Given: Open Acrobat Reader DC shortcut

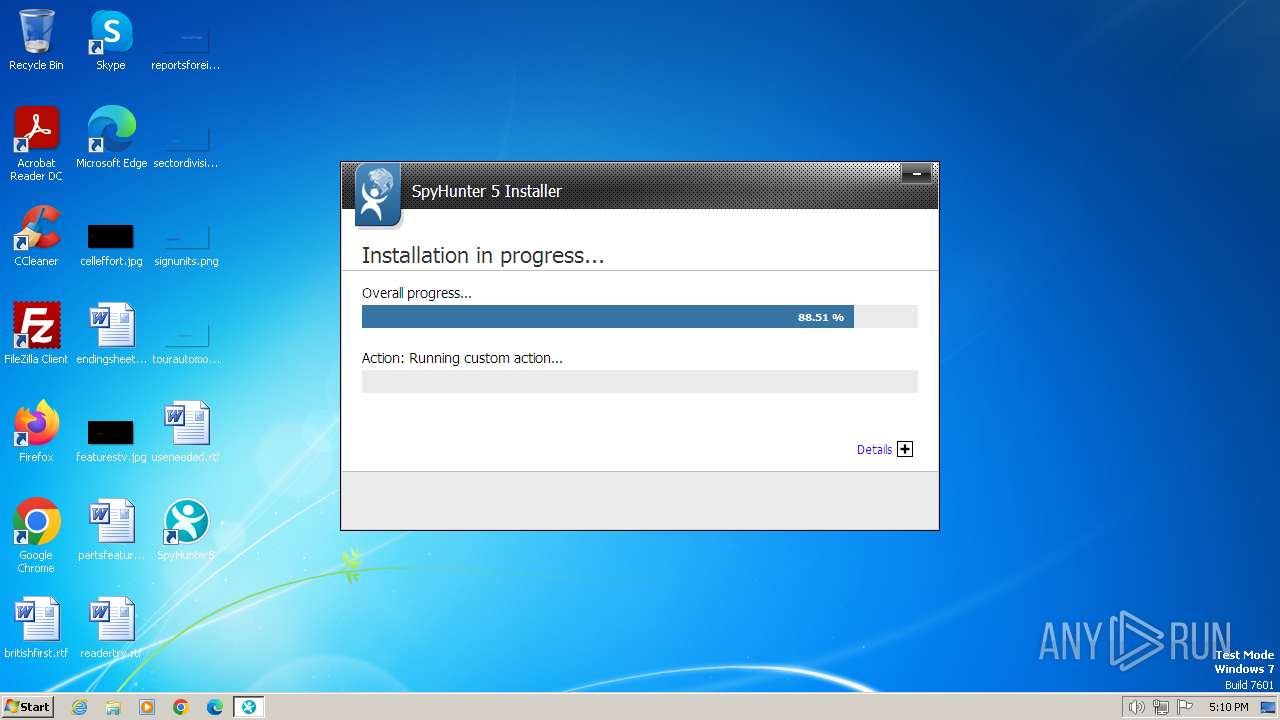Looking at the screenshot, I should click(x=36, y=144).
